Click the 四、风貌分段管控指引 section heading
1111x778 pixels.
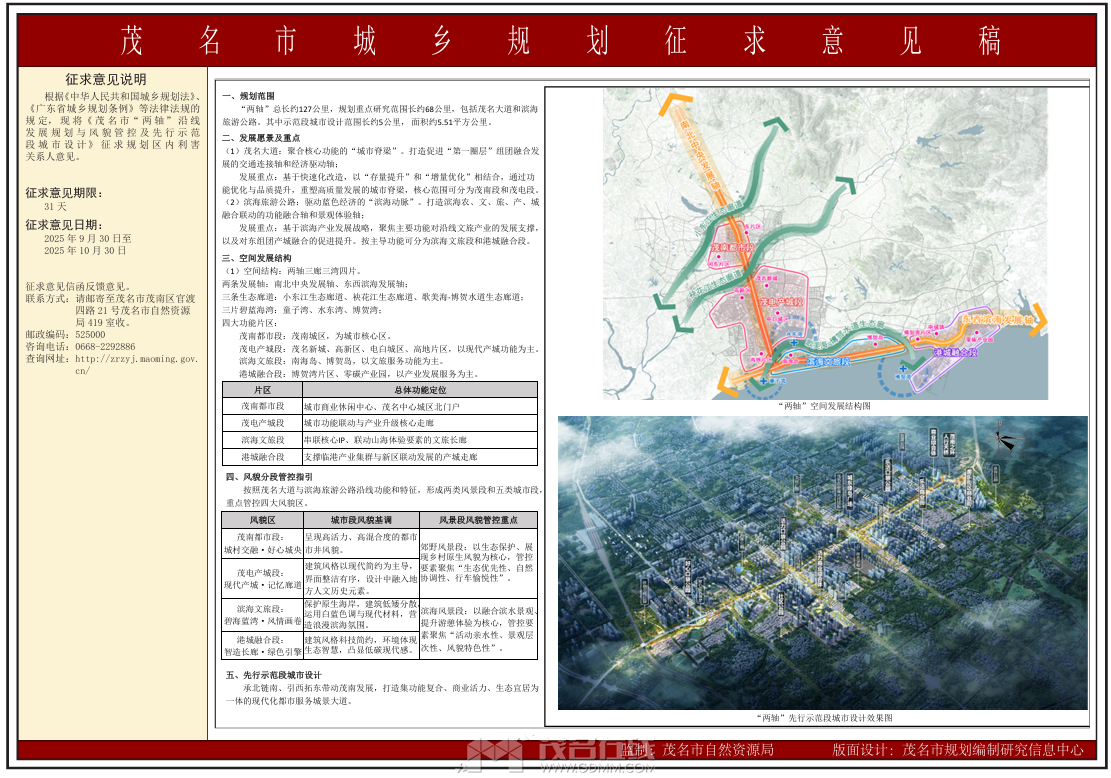pos(269,477)
